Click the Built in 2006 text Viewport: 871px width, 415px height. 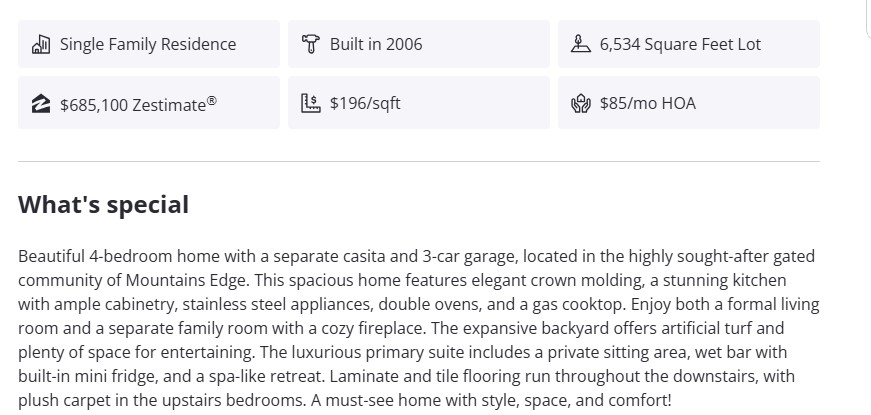376,44
